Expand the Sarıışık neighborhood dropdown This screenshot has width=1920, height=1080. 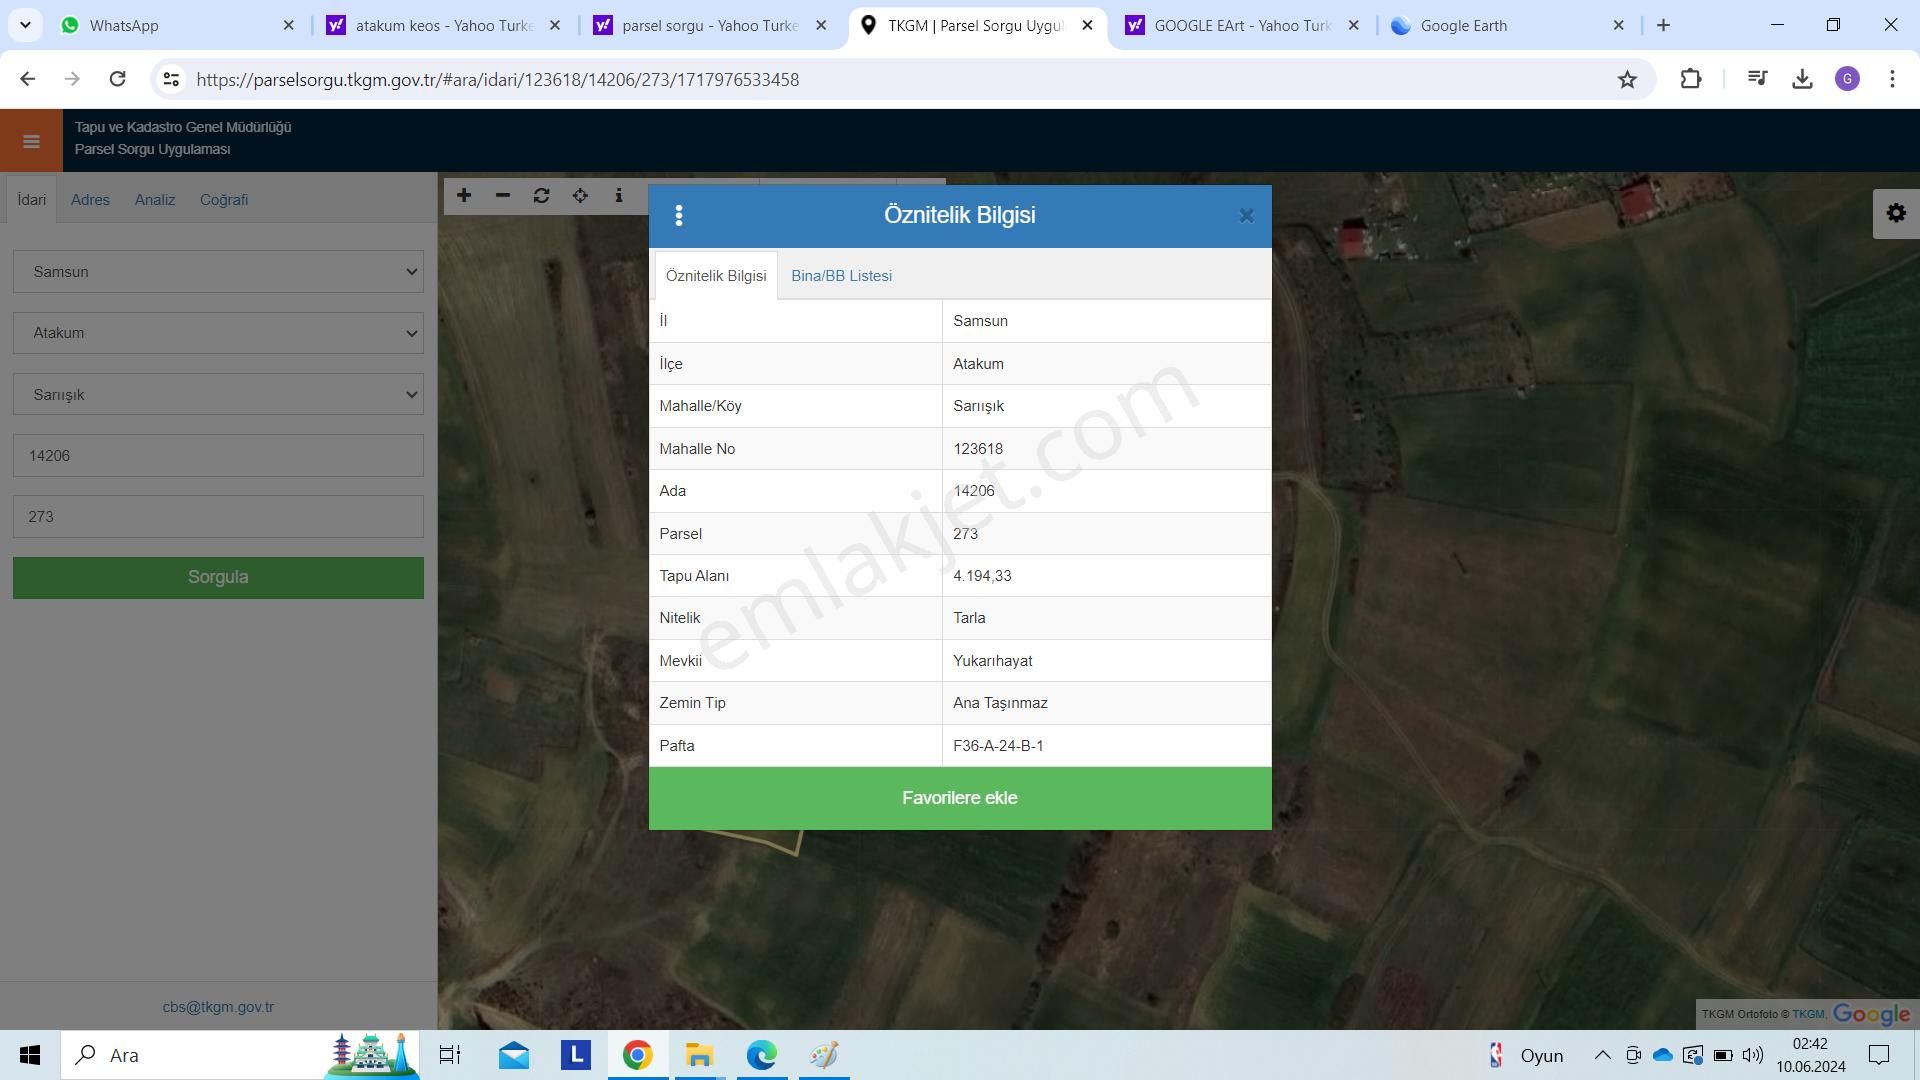218,394
